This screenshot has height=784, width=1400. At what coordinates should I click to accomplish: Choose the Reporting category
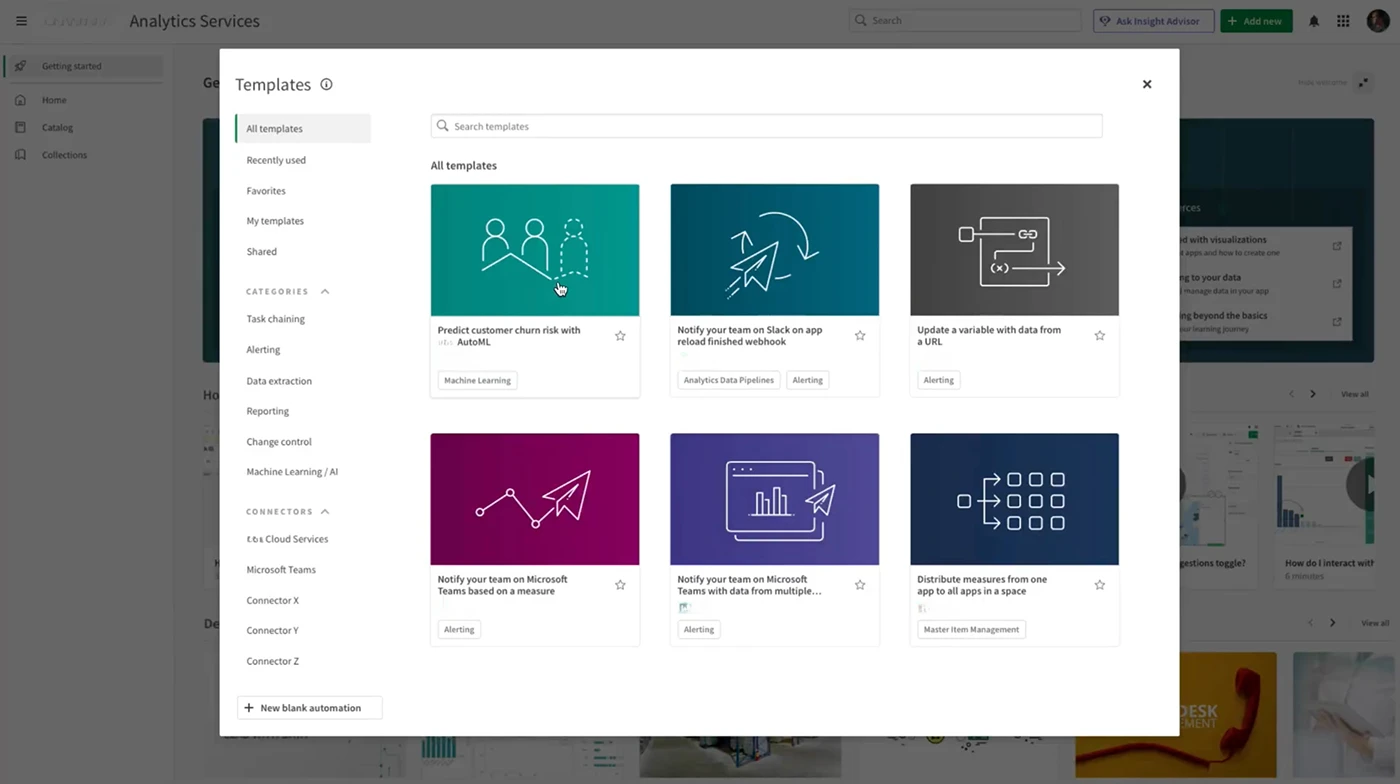268,411
